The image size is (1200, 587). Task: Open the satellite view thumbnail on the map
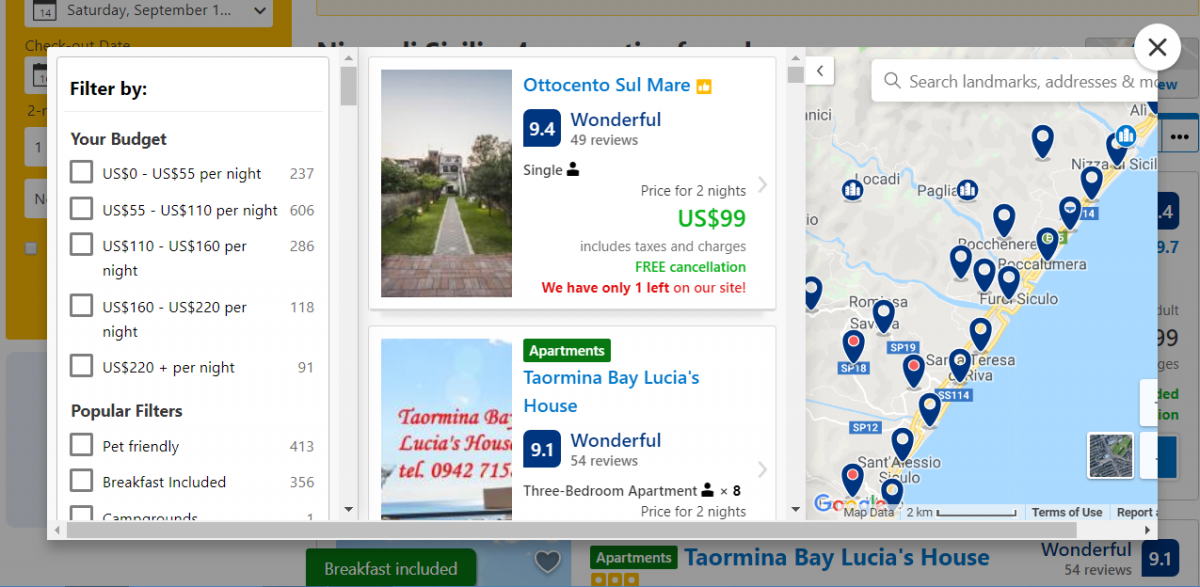pos(1110,457)
